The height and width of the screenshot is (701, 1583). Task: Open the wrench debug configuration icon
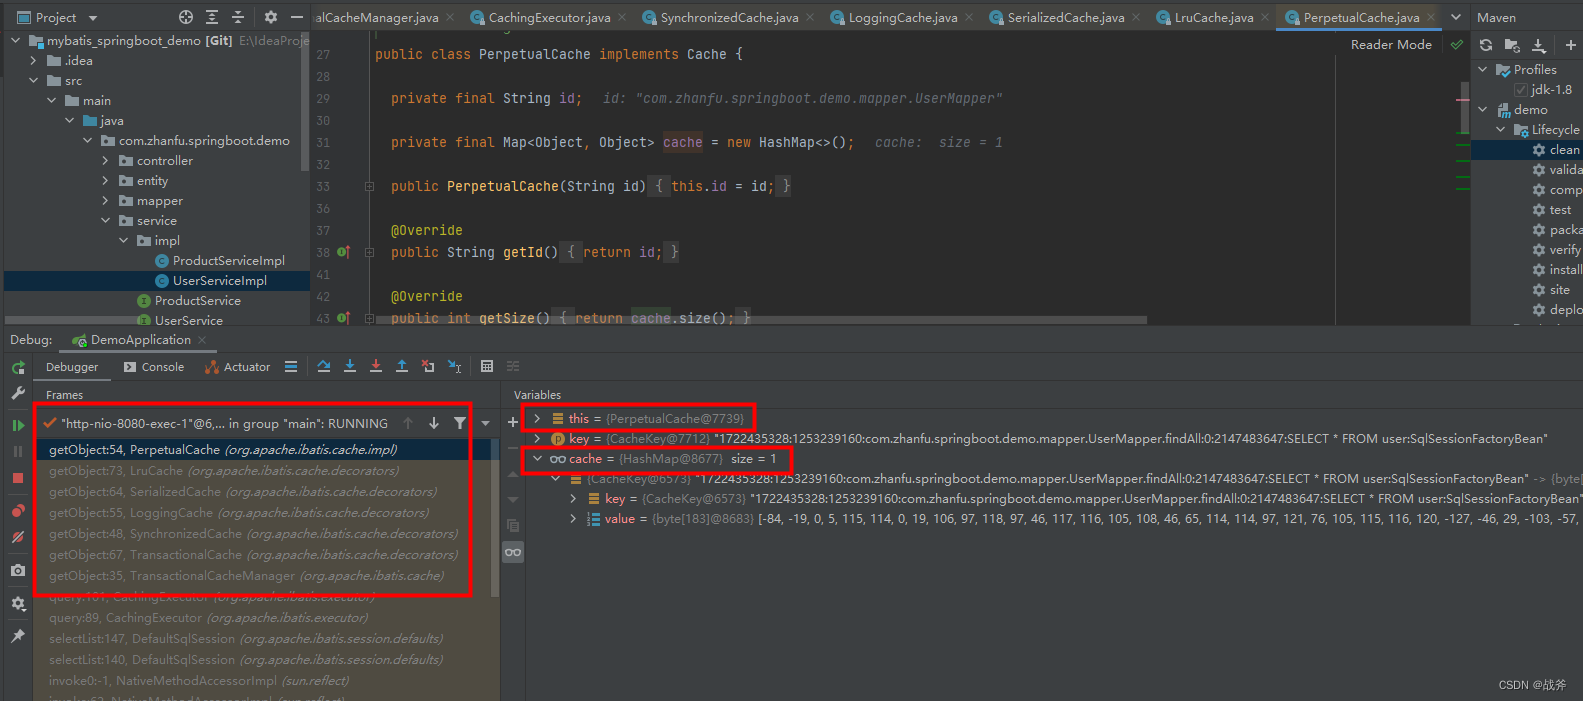(x=18, y=394)
